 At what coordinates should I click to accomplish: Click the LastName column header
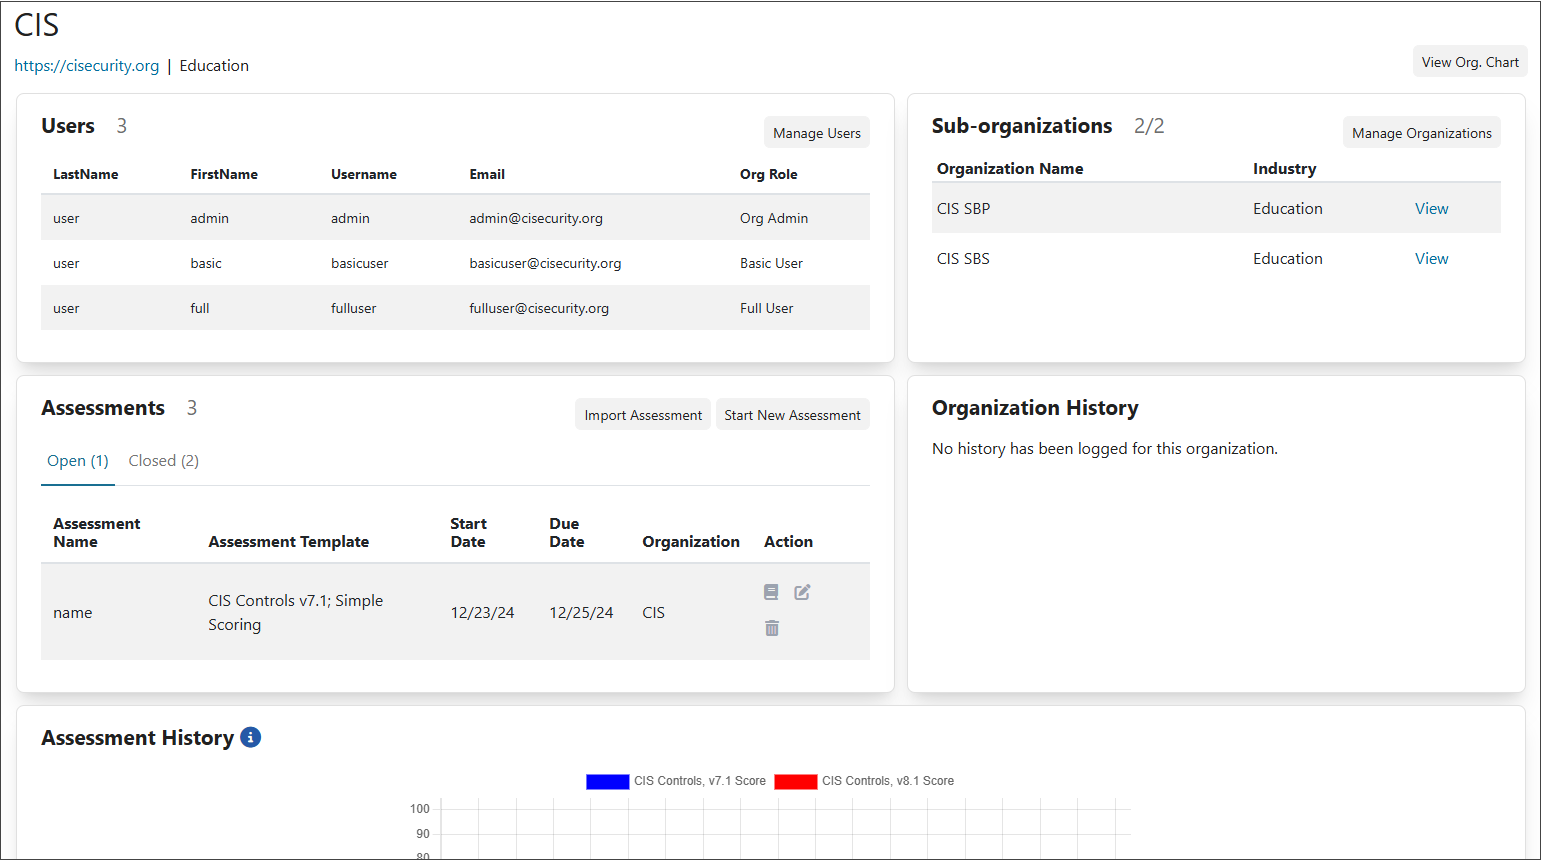(x=86, y=174)
